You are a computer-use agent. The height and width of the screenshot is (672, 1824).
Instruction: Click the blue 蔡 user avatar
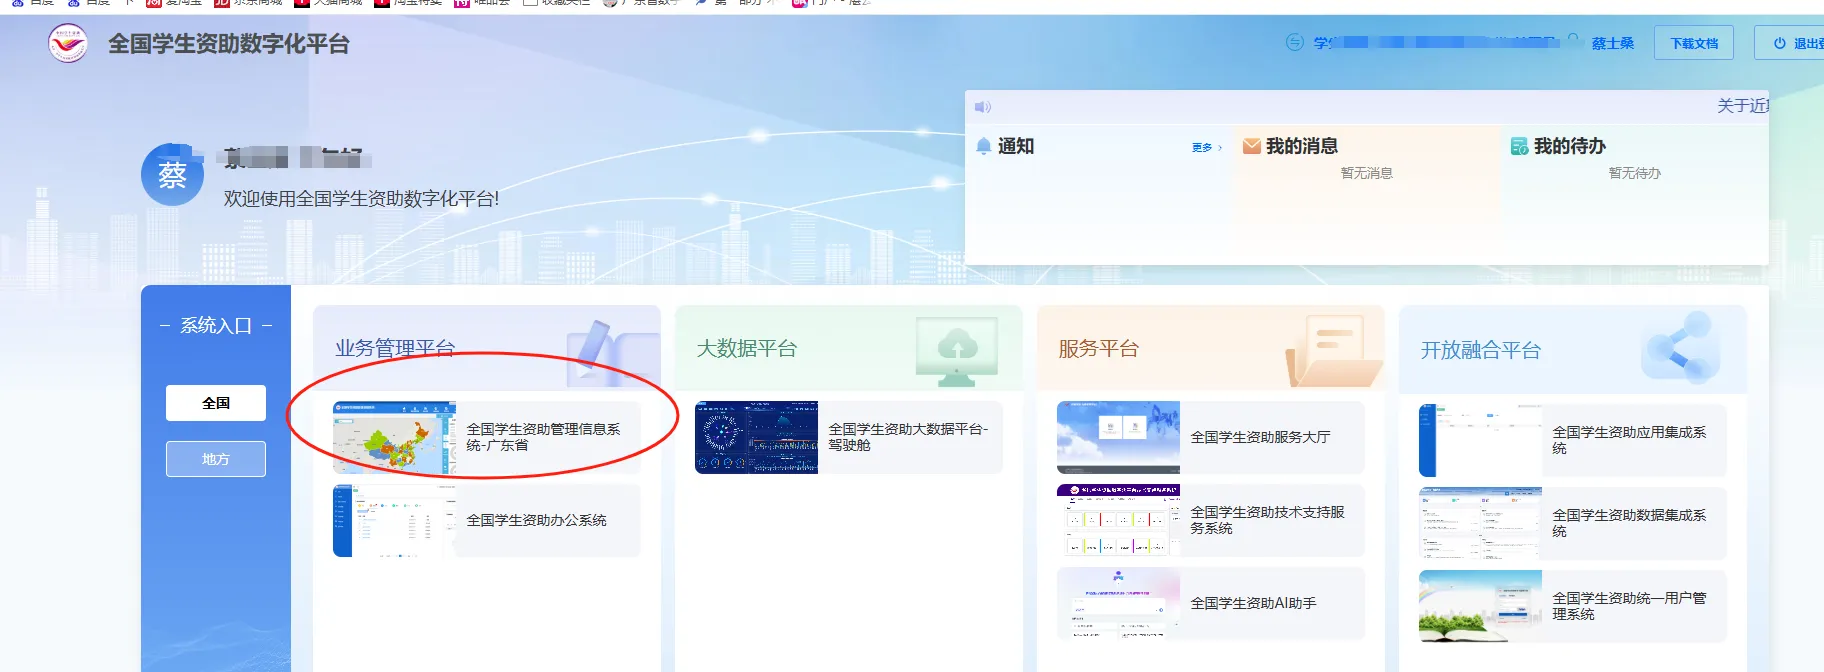click(x=172, y=175)
